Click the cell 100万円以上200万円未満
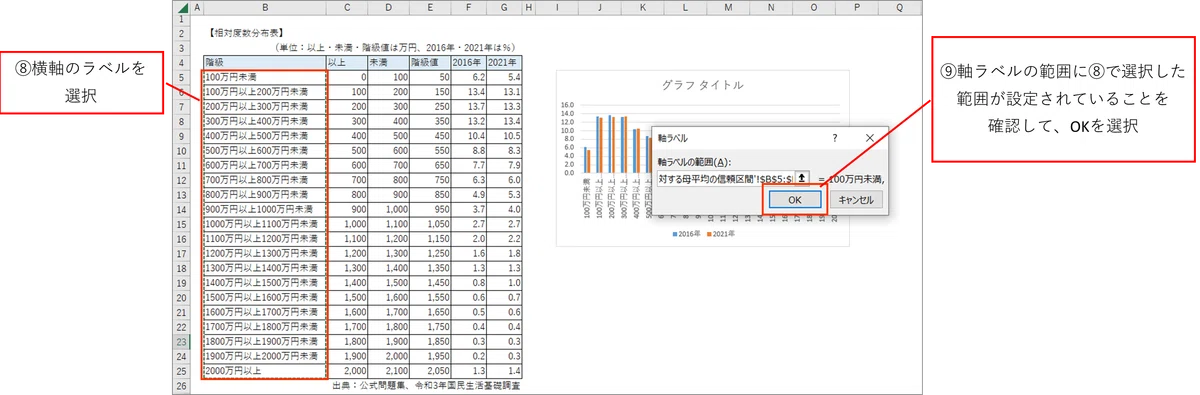Viewport: 1200px width, 395px height. pyautogui.click(x=264, y=91)
